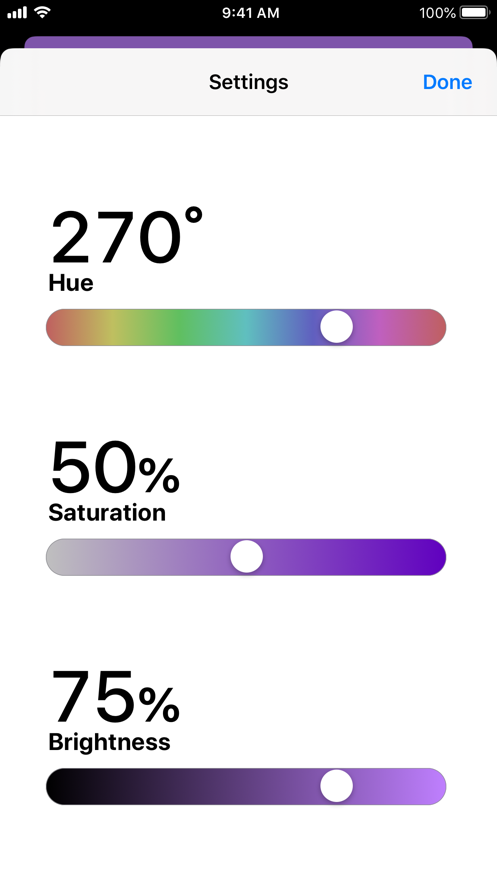Pick yellow on the Hue slider track
This screenshot has width=497, height=883.
click(x=113, y=327)
